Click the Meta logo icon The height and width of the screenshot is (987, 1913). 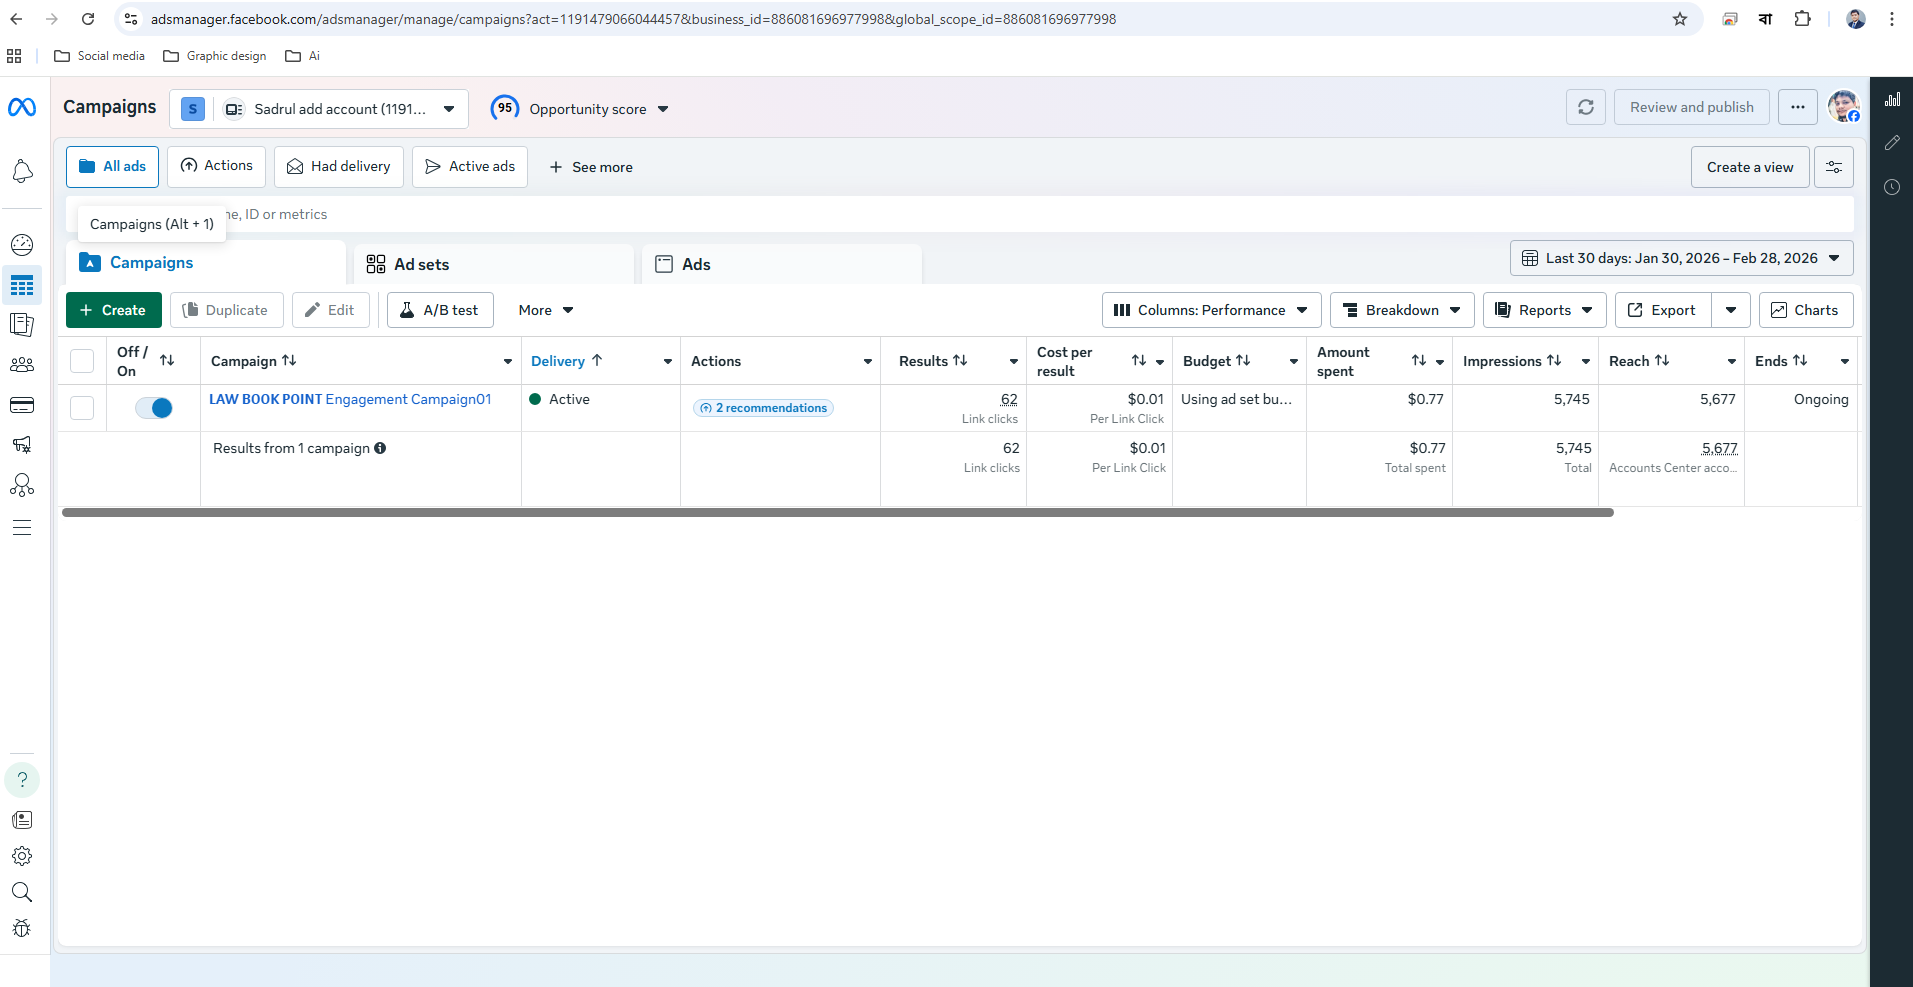[22, 107]
